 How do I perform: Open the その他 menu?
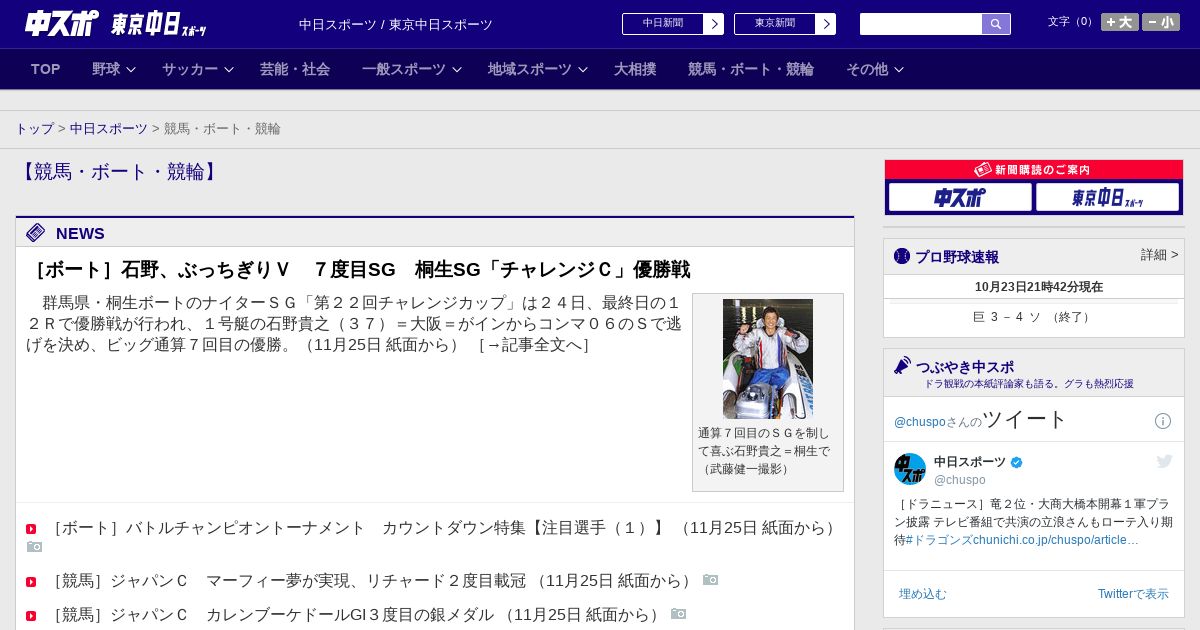[867, 69]
